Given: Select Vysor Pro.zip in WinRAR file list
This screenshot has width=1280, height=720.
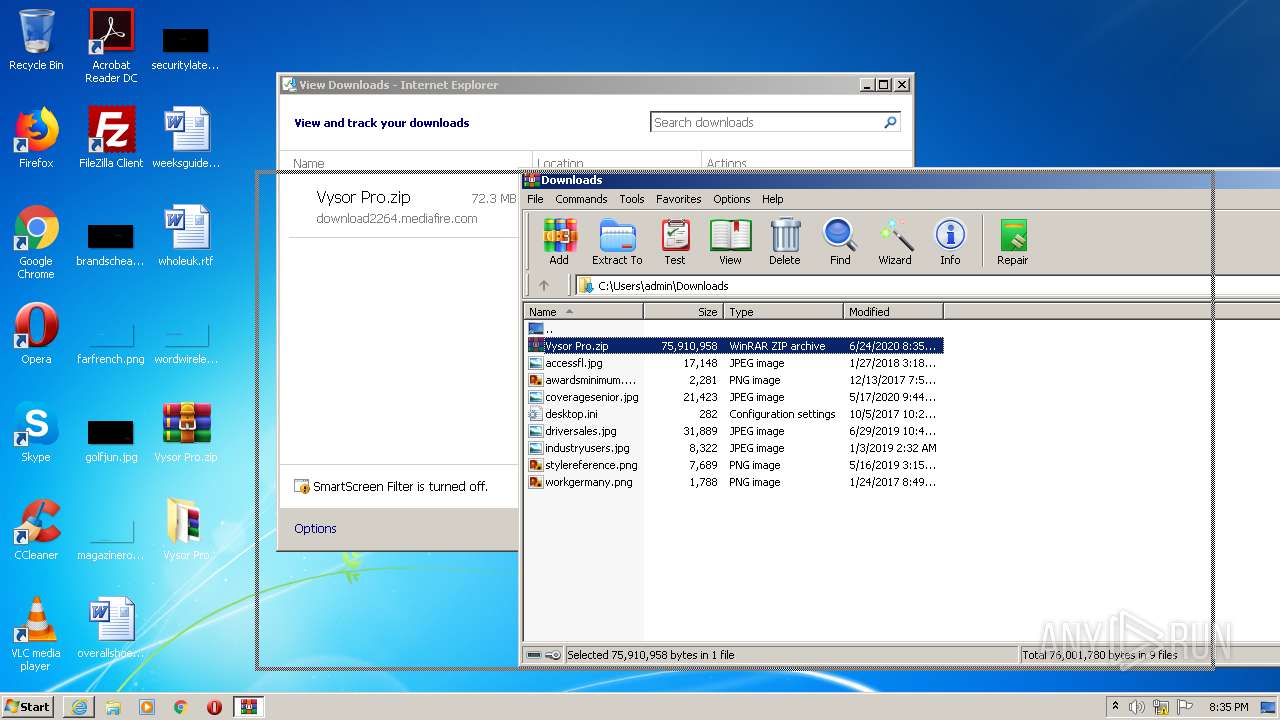Looking at the screenshot, I should (735, 346).
